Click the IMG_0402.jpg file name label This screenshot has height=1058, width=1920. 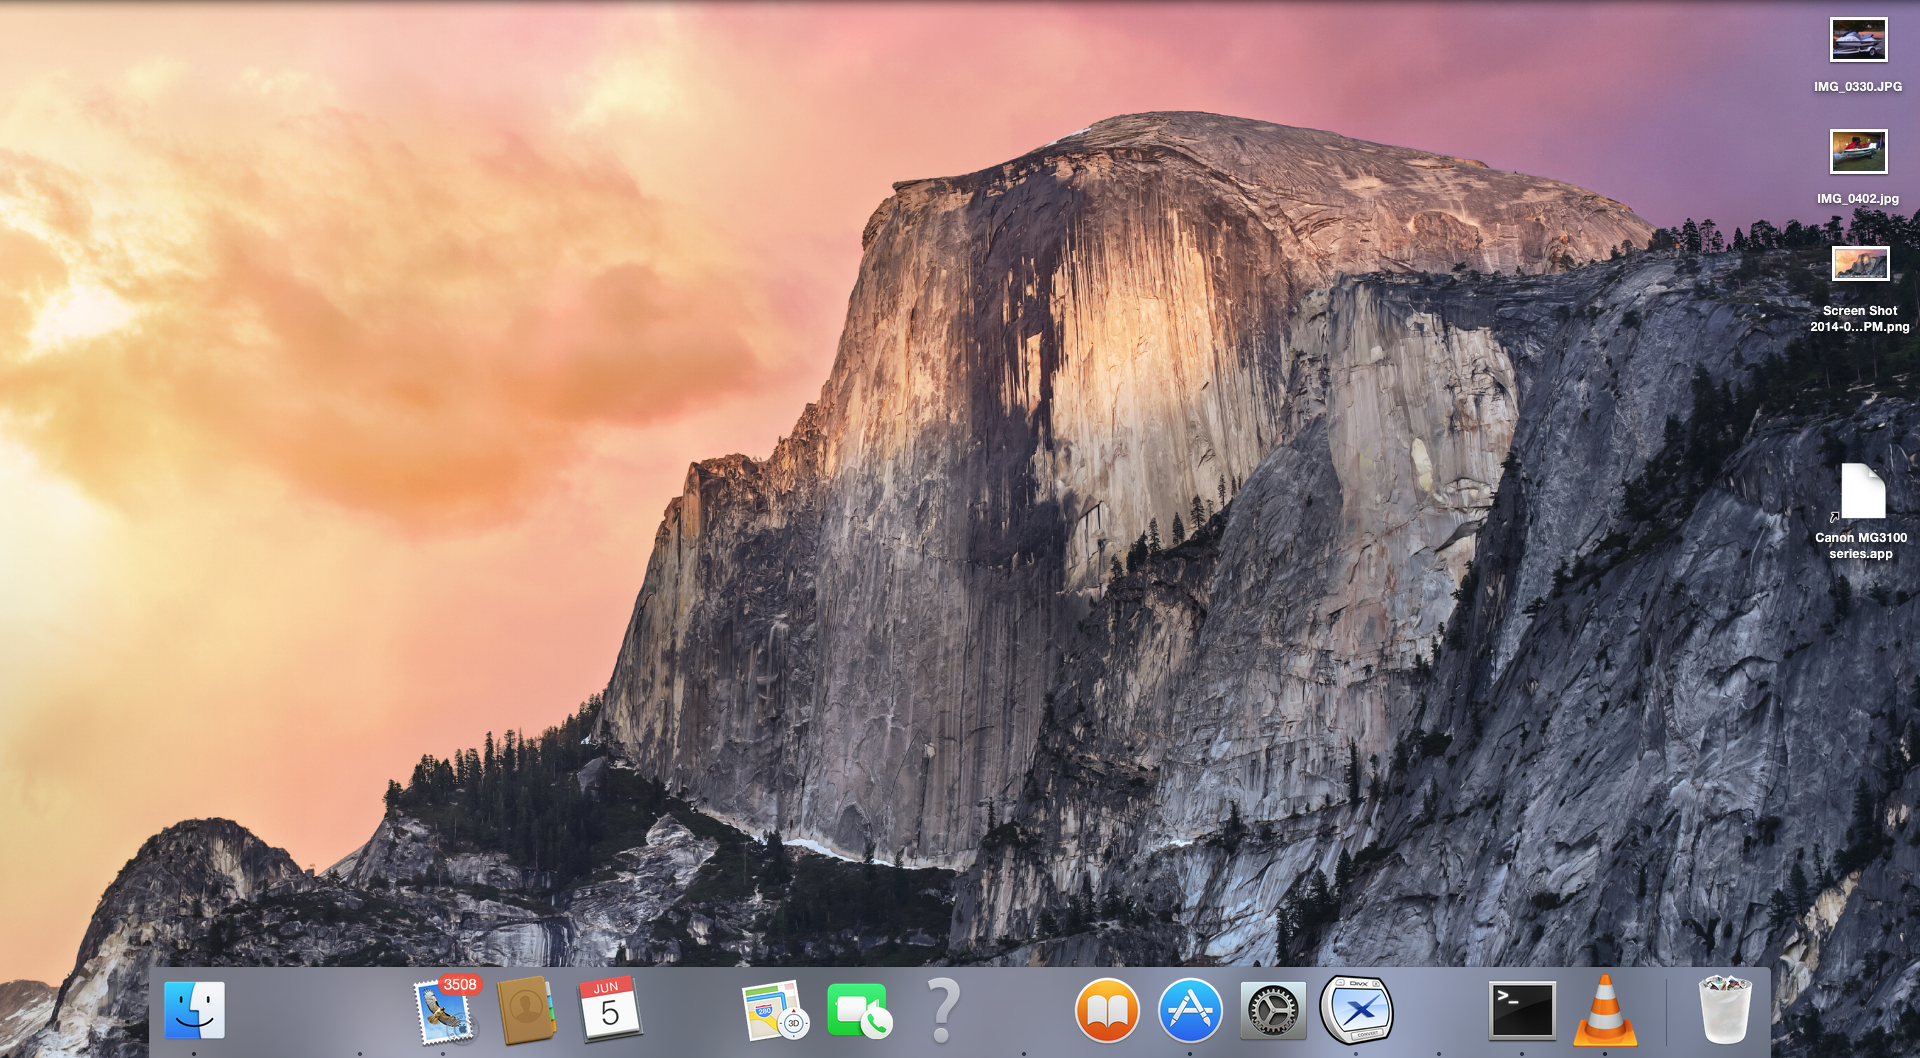(1858, 199)
